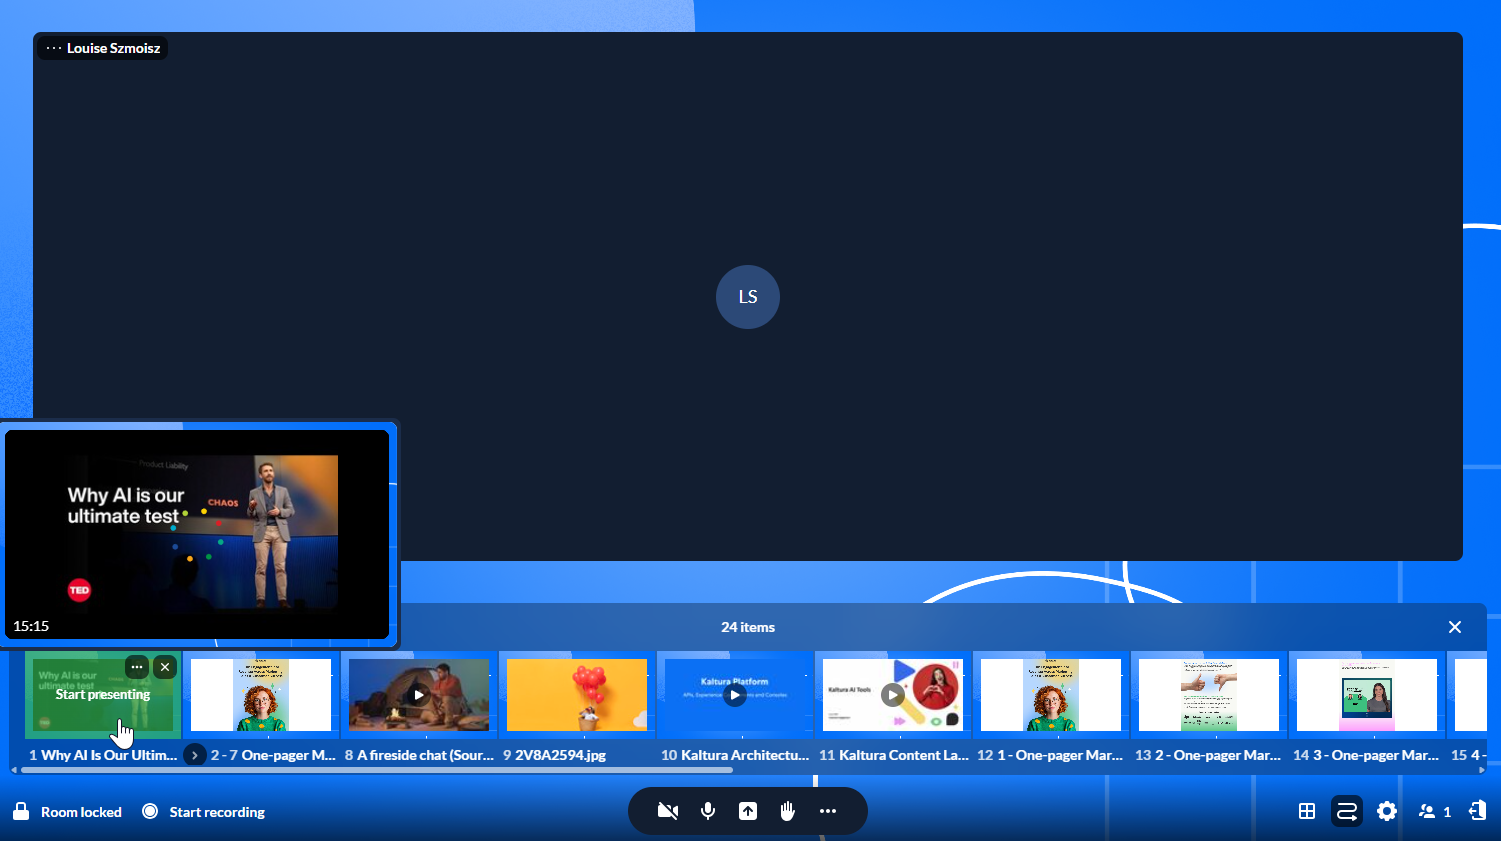Viewport: 1501px width, 841px height.
Task: Click title '10 Kaltura Architectu...'
Action: (x=735, y=755)
